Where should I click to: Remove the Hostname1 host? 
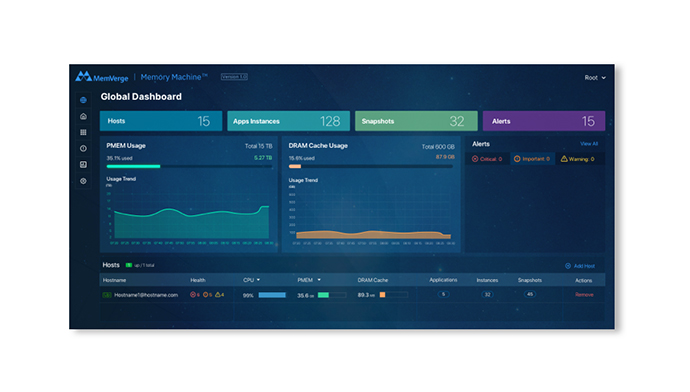click(584, 295)
